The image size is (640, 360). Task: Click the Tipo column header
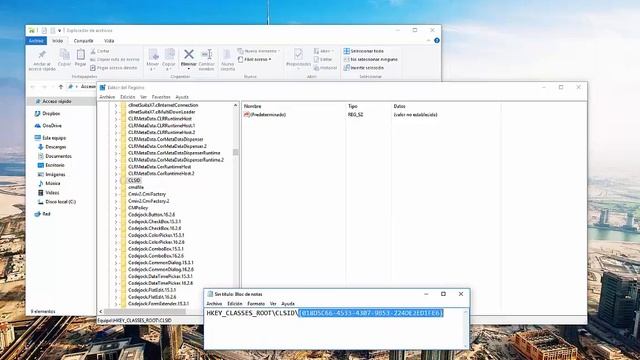tap(353, 106)
